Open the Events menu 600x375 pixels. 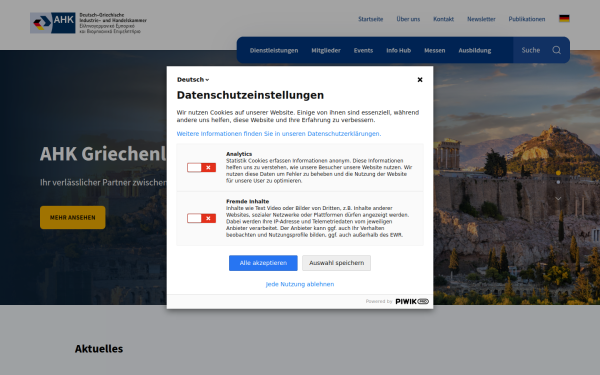tap(363, 51)
